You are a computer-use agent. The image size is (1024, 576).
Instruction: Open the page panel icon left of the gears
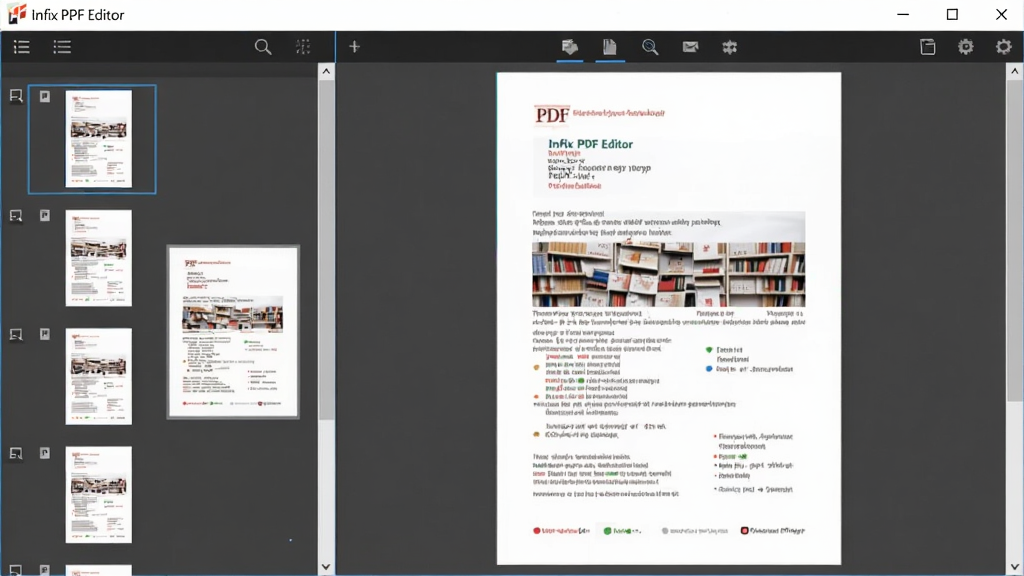pyautogui.click(x=927, y=47)
